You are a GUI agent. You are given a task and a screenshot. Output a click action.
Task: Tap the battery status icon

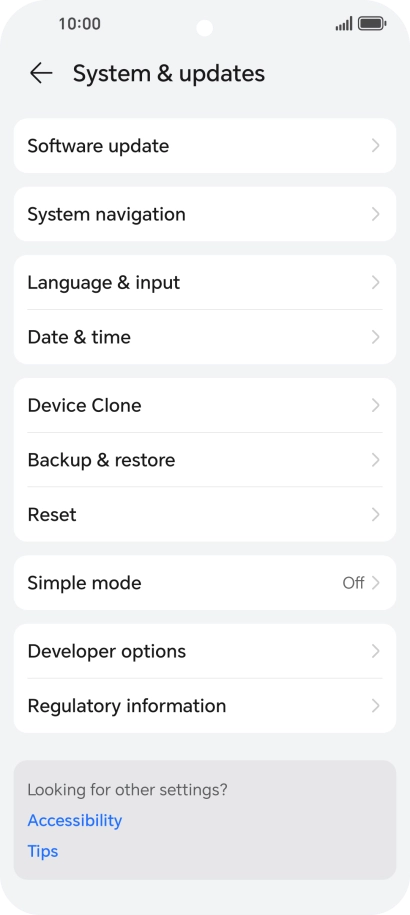point(372,24)
